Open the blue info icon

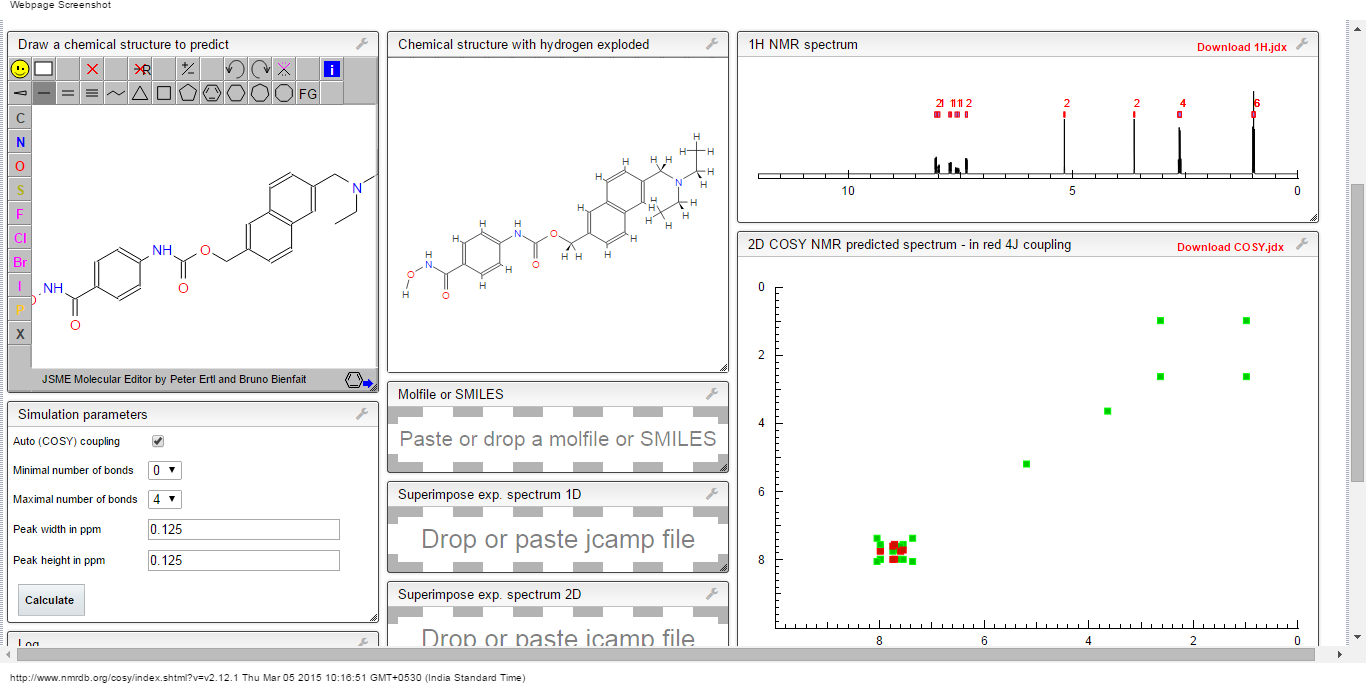(x=332, y=69)
